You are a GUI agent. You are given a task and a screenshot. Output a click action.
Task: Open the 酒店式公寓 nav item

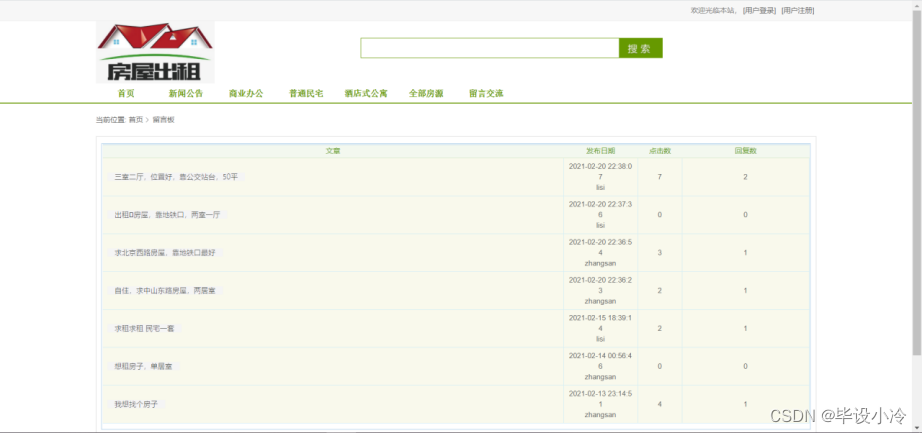tap(366, 94)
